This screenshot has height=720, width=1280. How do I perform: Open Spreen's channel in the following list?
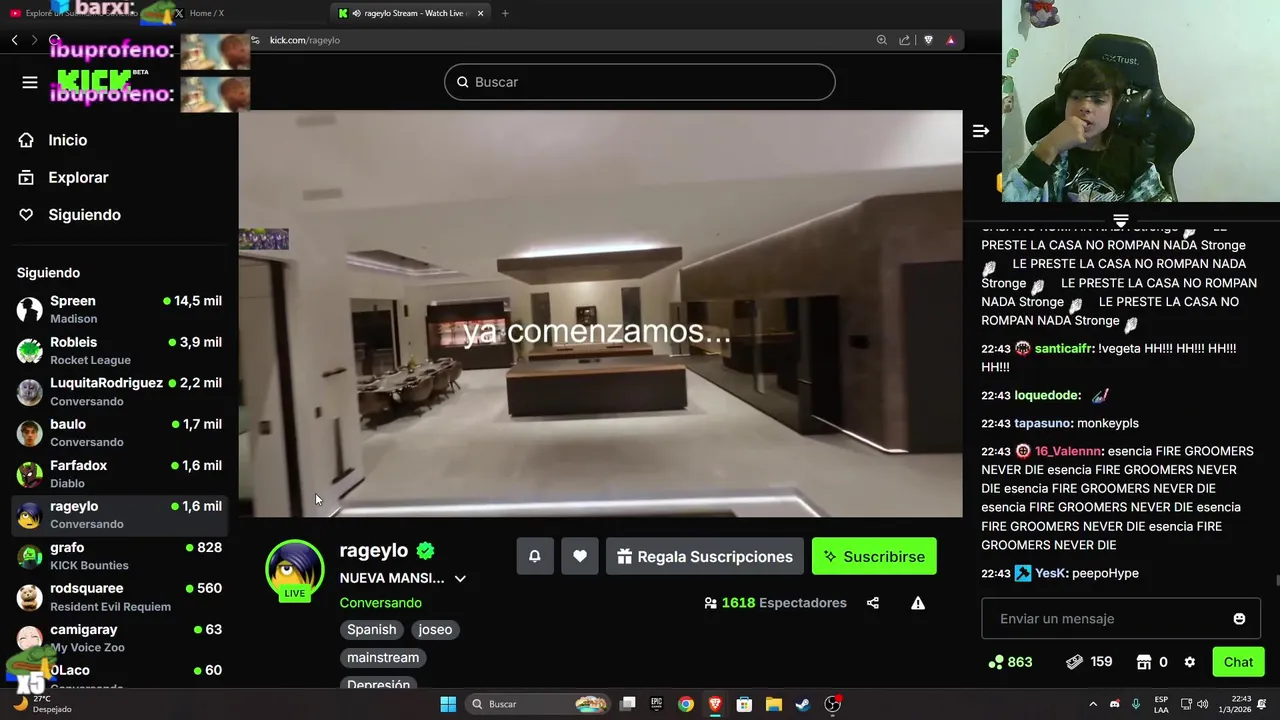[x=119, y=309]
